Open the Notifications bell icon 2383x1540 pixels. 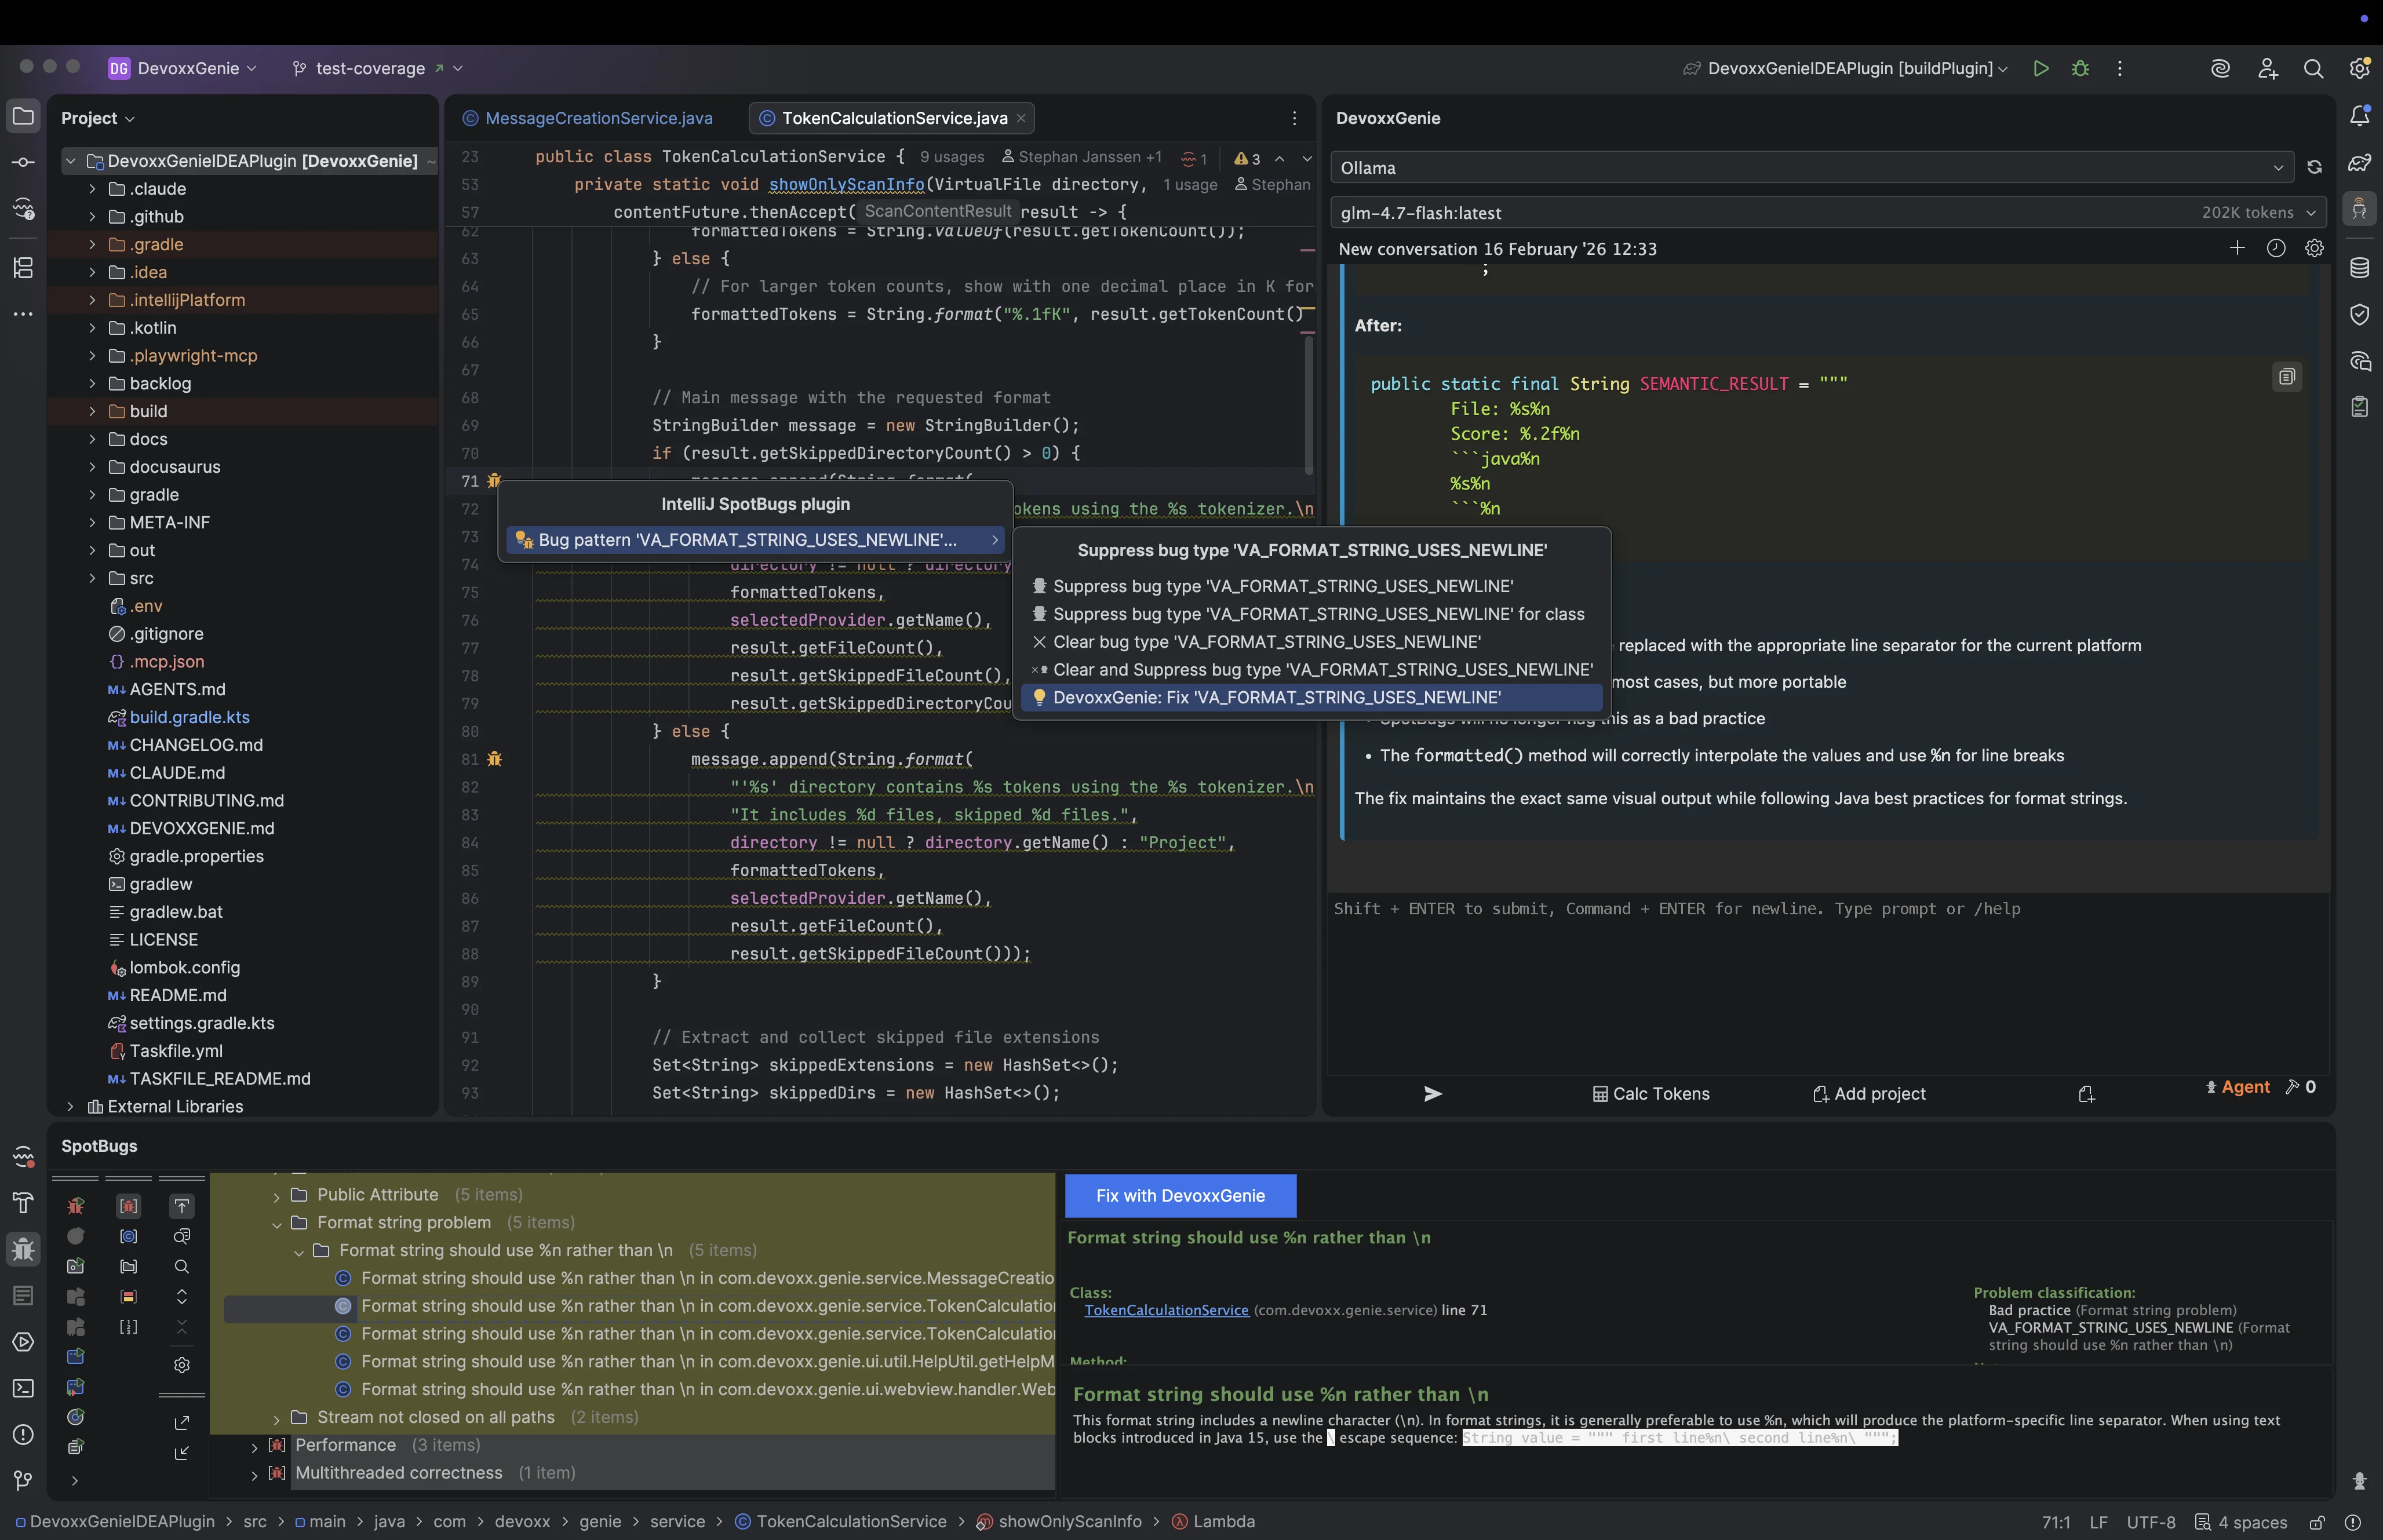pos(2360,116)
